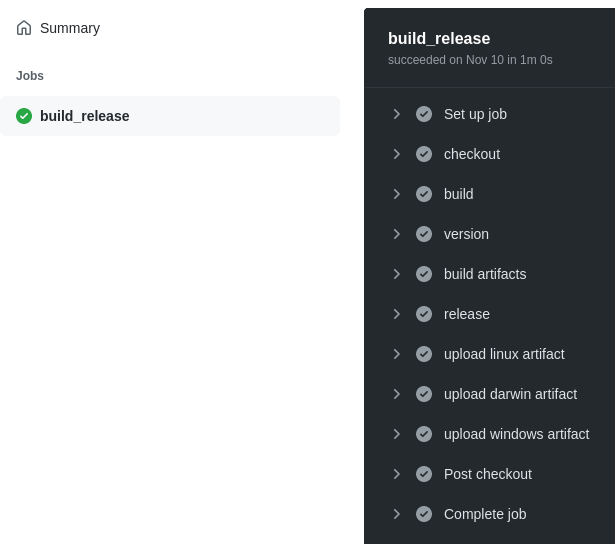Click the check icon for version step
The height and width of the screenshot is (544, 615).
[424, 234]
